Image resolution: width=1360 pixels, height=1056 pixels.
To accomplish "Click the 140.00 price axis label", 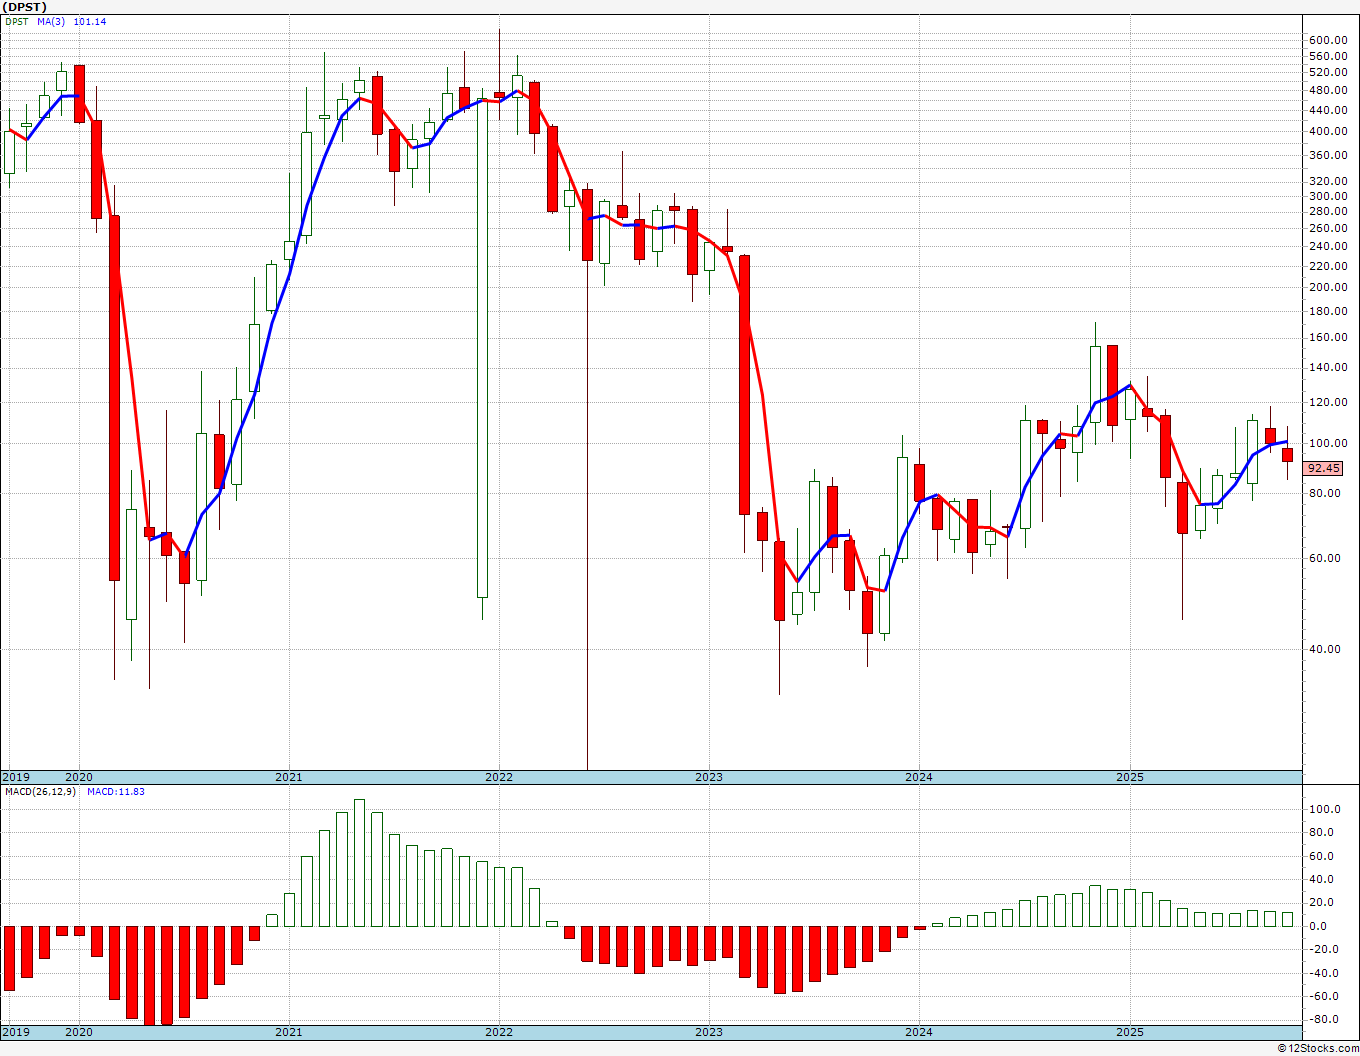I will pos(1328,367).
